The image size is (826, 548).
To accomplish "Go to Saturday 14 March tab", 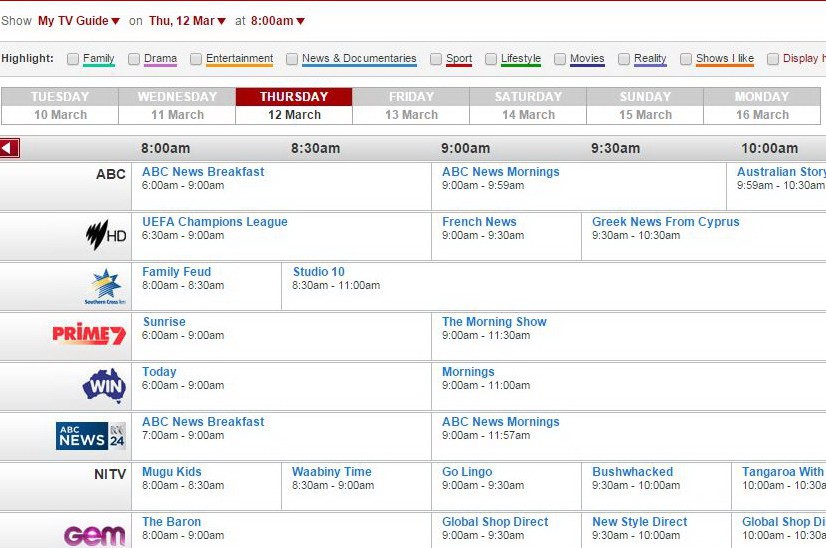I will [x=528, y=106].
